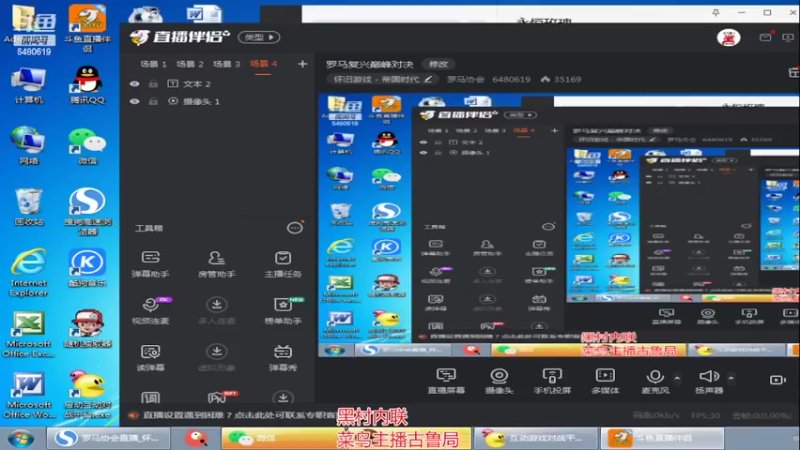
Task: Click the 网速 0kb/s status text
Action: coord(657,415)
